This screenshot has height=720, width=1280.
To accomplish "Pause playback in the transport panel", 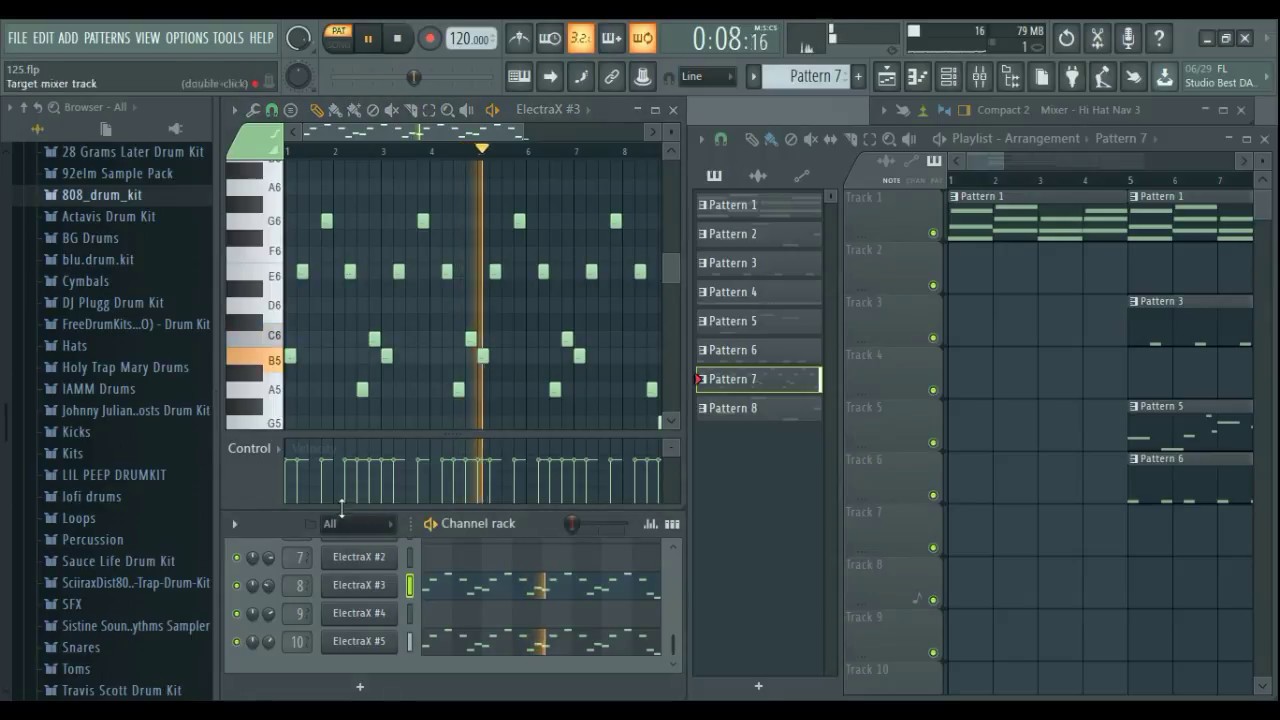I will pos(368,39).
